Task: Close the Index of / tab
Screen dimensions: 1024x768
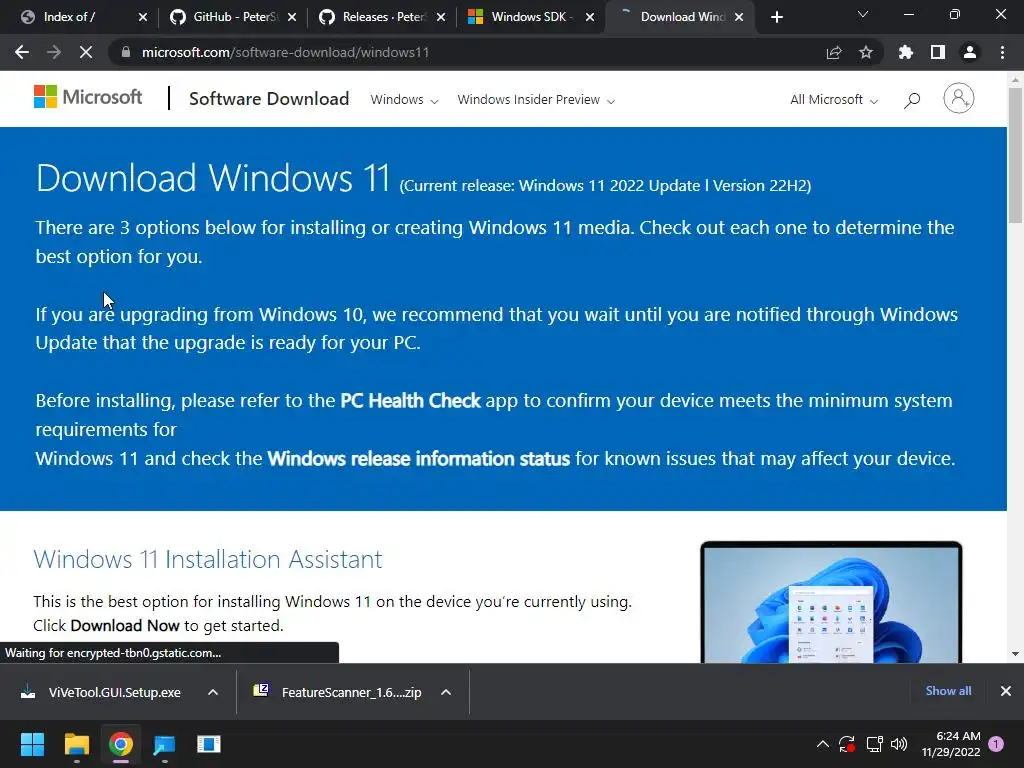Action: click(143, 17)
